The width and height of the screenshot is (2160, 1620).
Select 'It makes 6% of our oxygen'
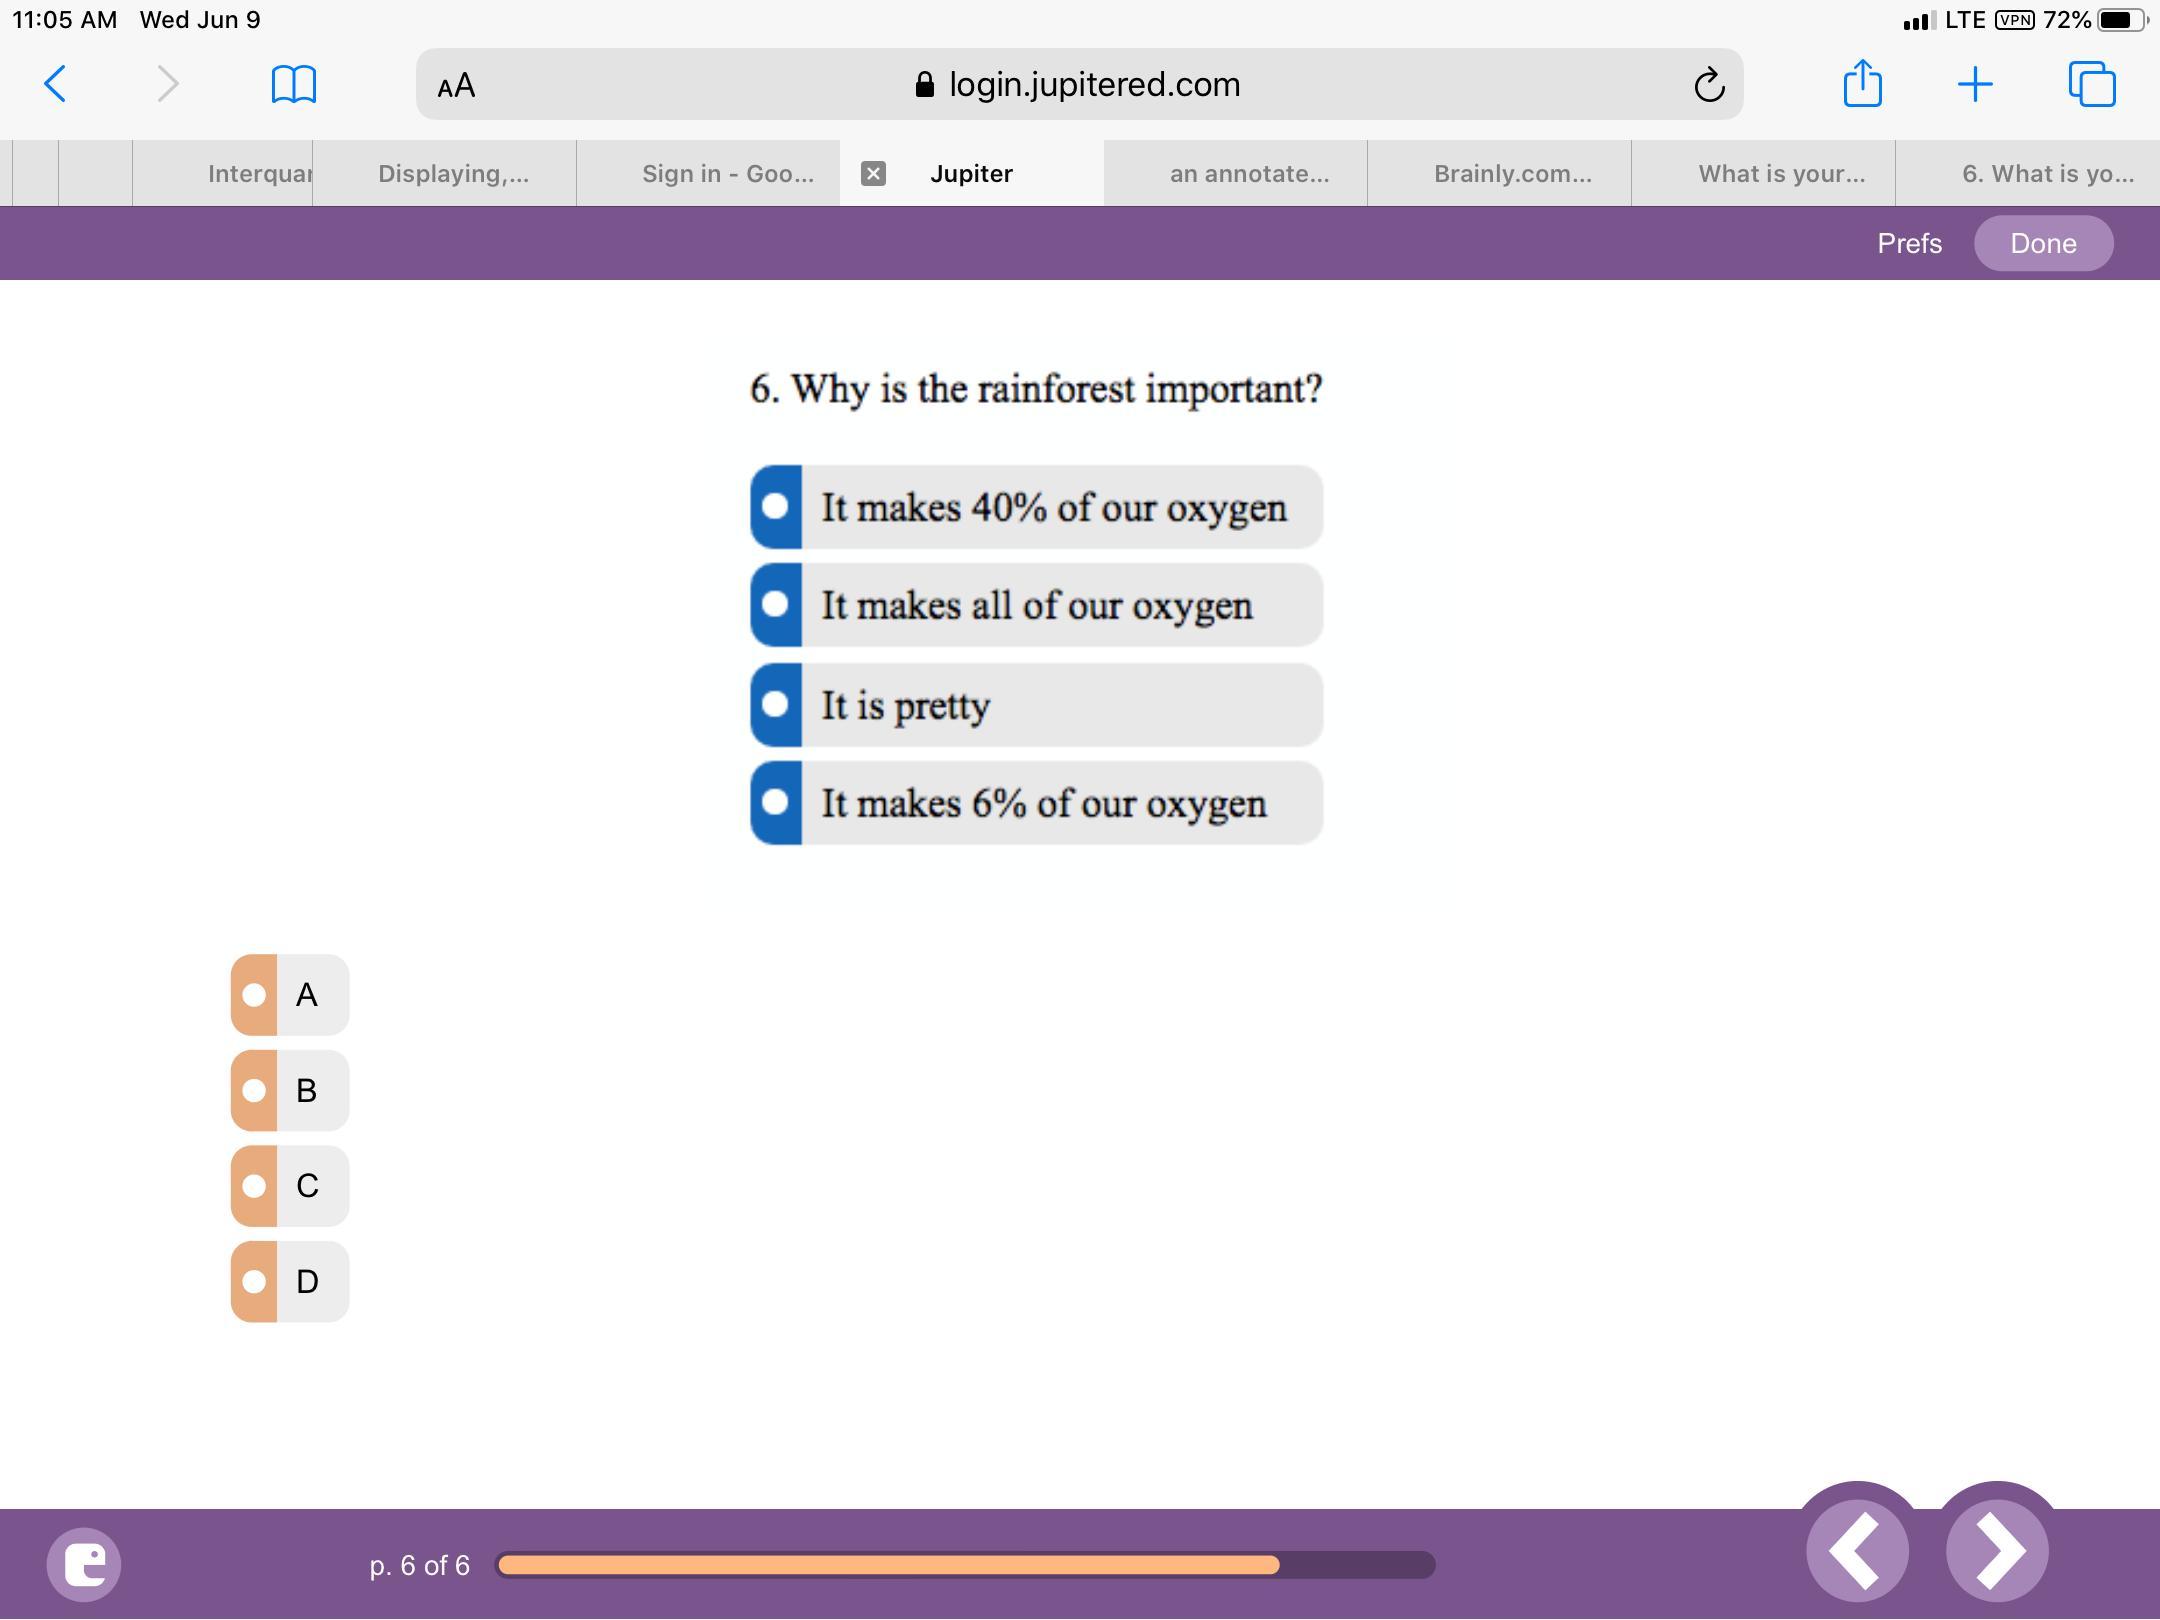1036,803
